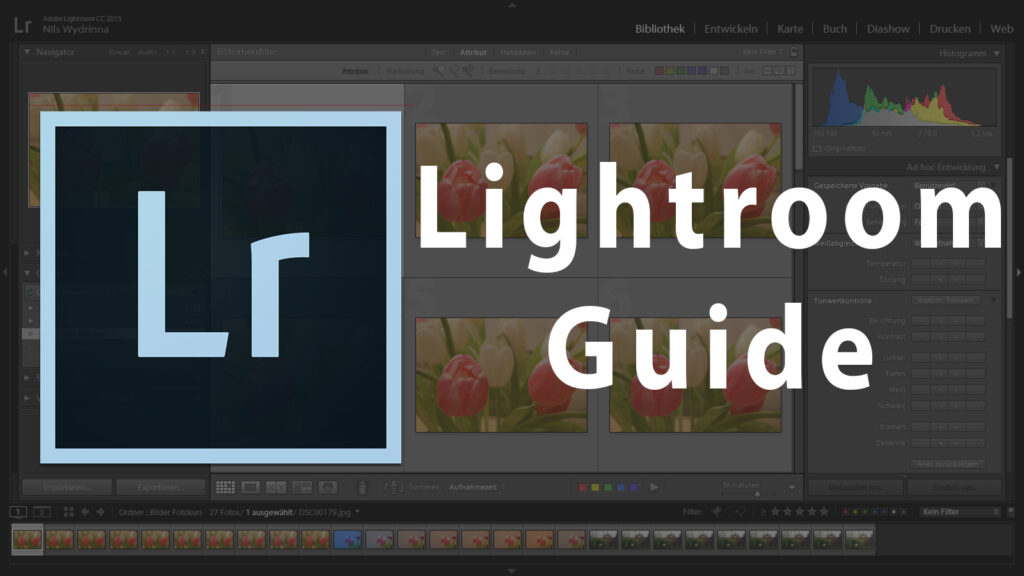Collapse the Navigator panel triangle
Image resolution: width=1024 pixels, height=576 pixels.
coord(27,52)
